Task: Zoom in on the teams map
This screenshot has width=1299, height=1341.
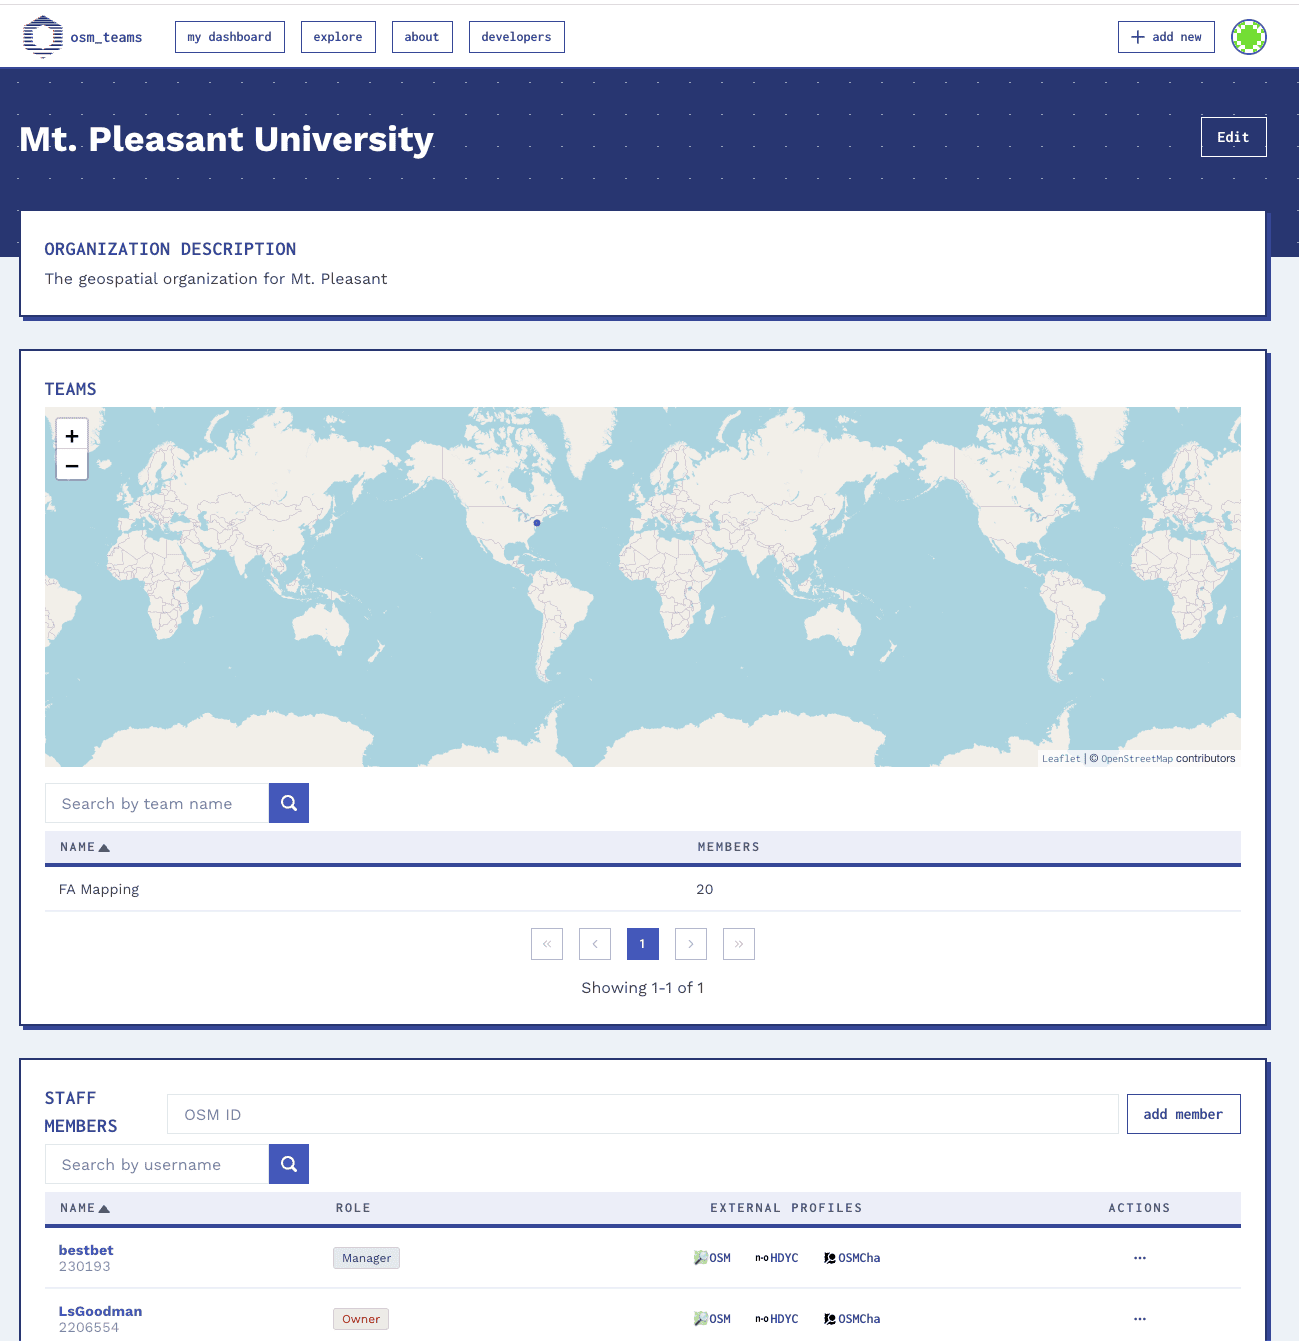Action: tap(71, 435)
